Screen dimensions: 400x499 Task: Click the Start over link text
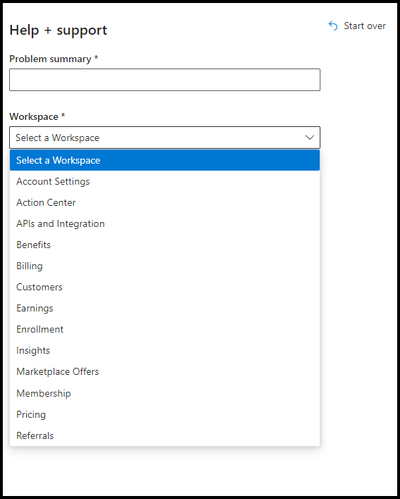pos(365,26)
